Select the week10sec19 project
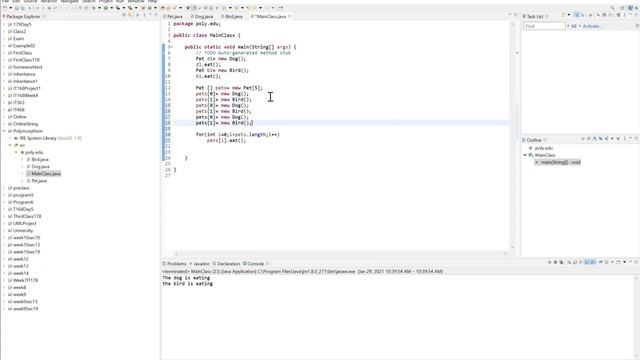This screenshot has width=640, height=360. 26,252
